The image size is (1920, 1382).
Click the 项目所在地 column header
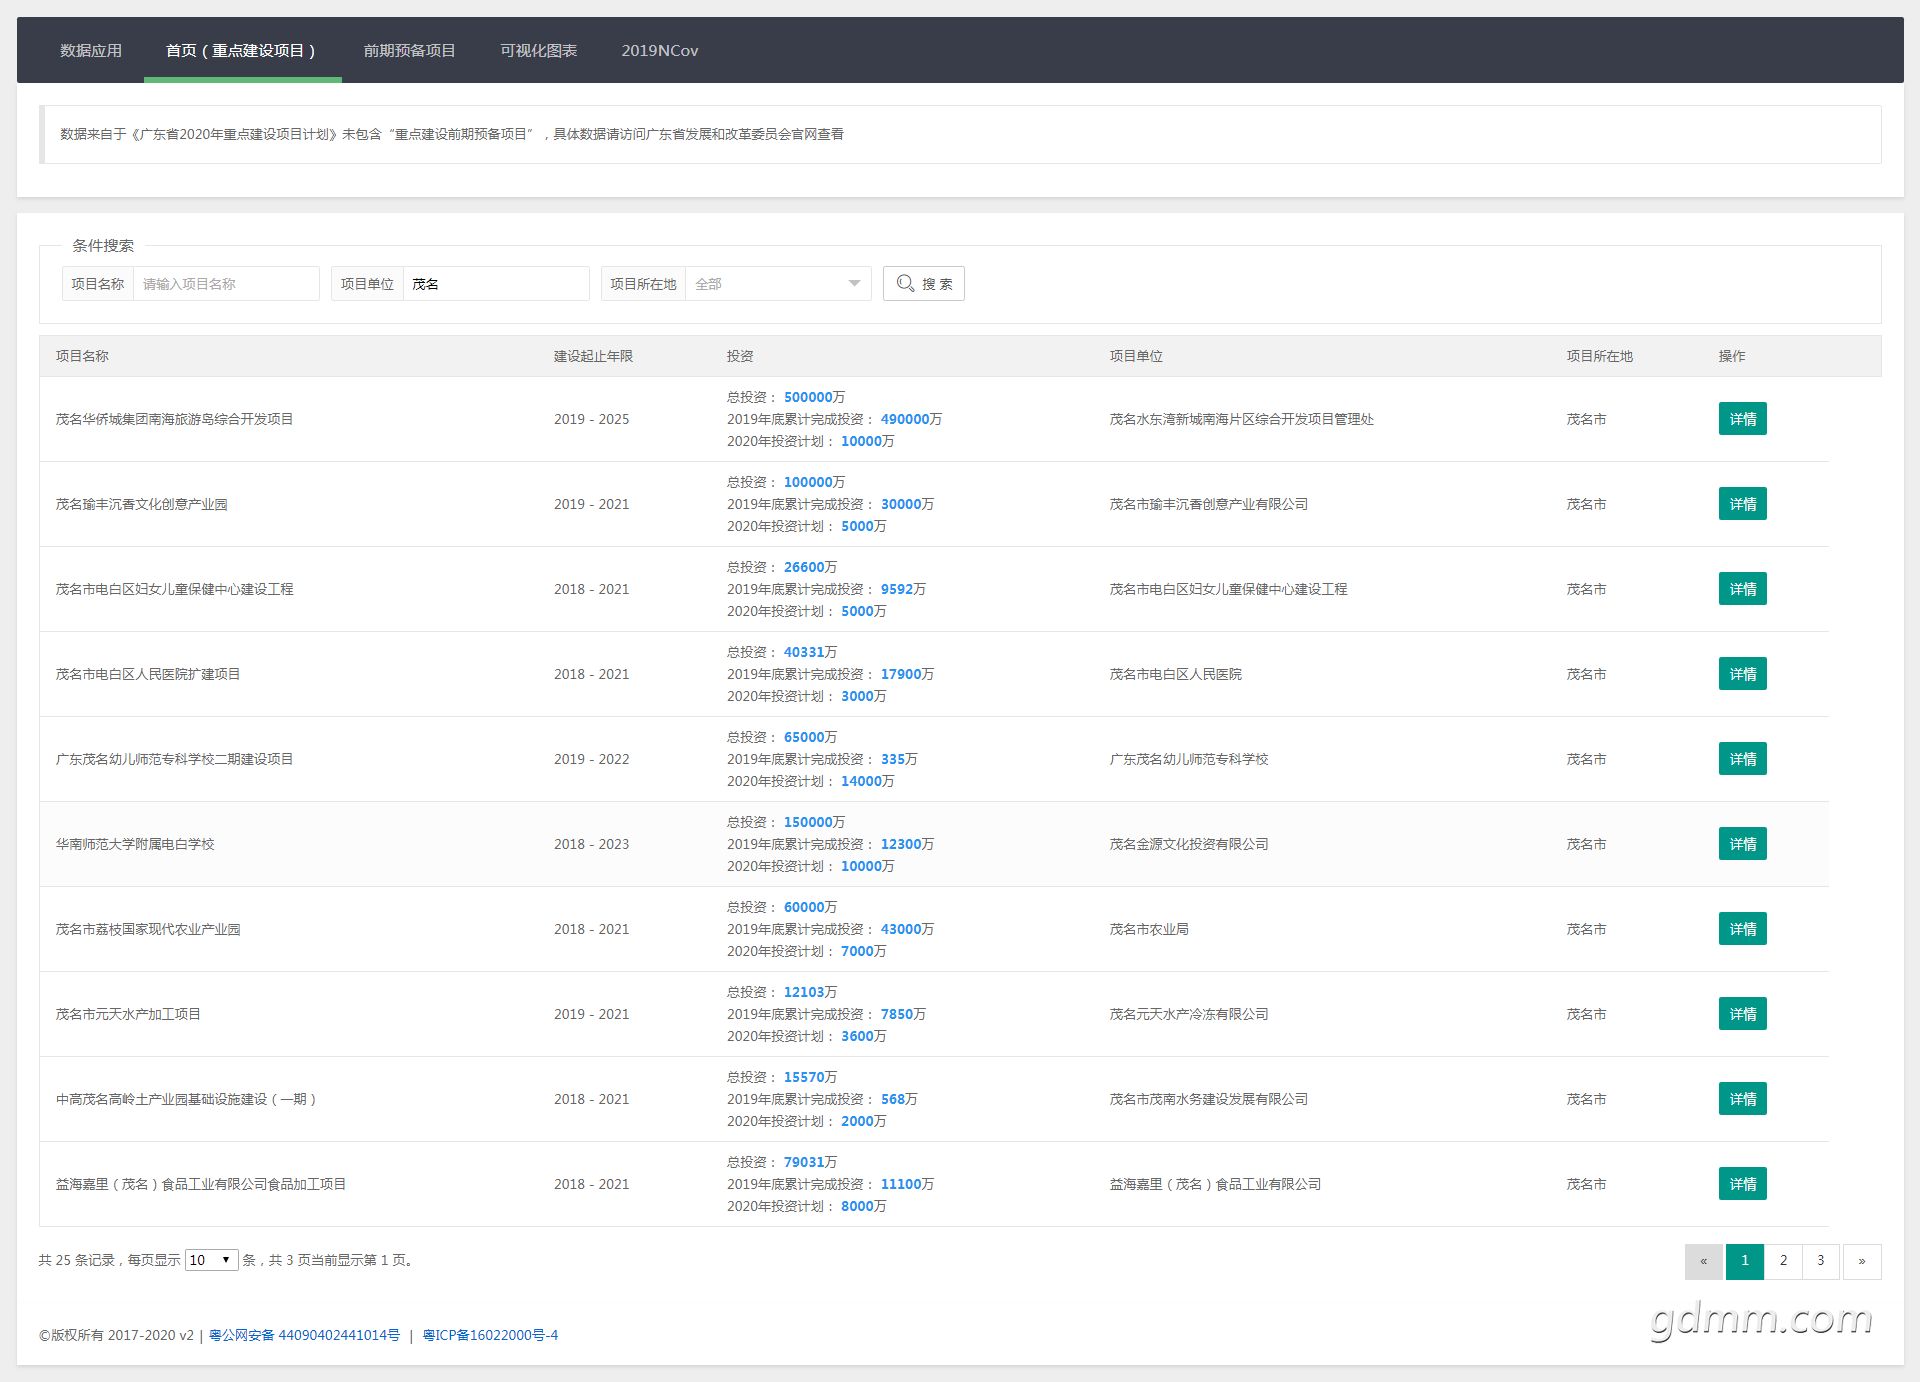(x=1599, y=356)
